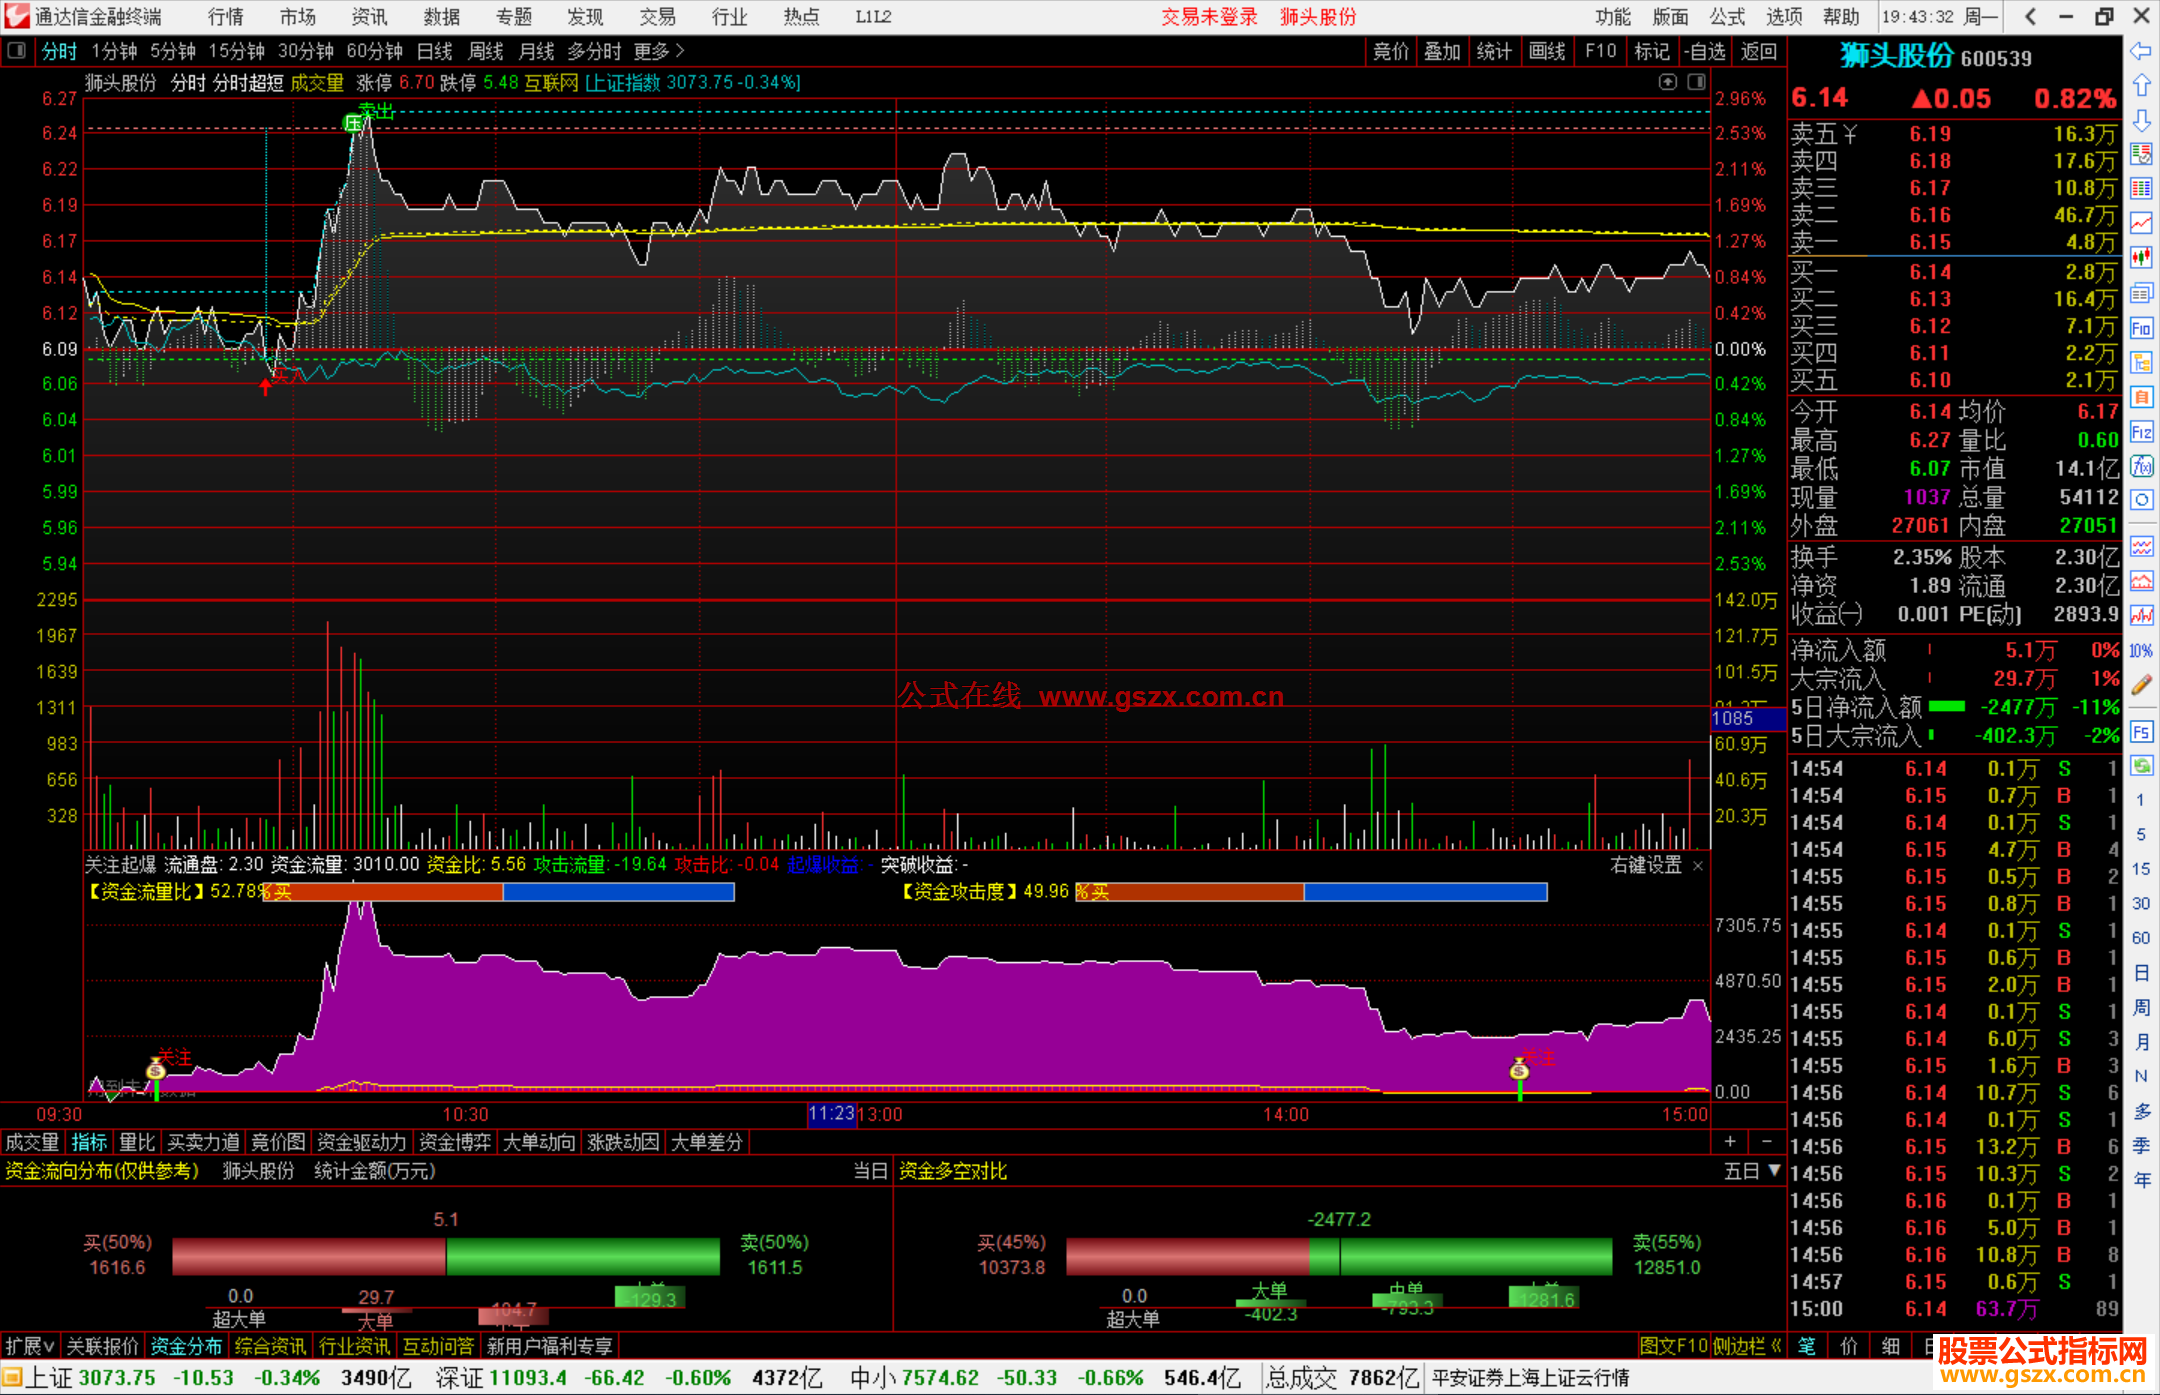Click the F10 icon in right sidebar
The height and width of the screenshot is (1395, 2160).
point(2141,328)
